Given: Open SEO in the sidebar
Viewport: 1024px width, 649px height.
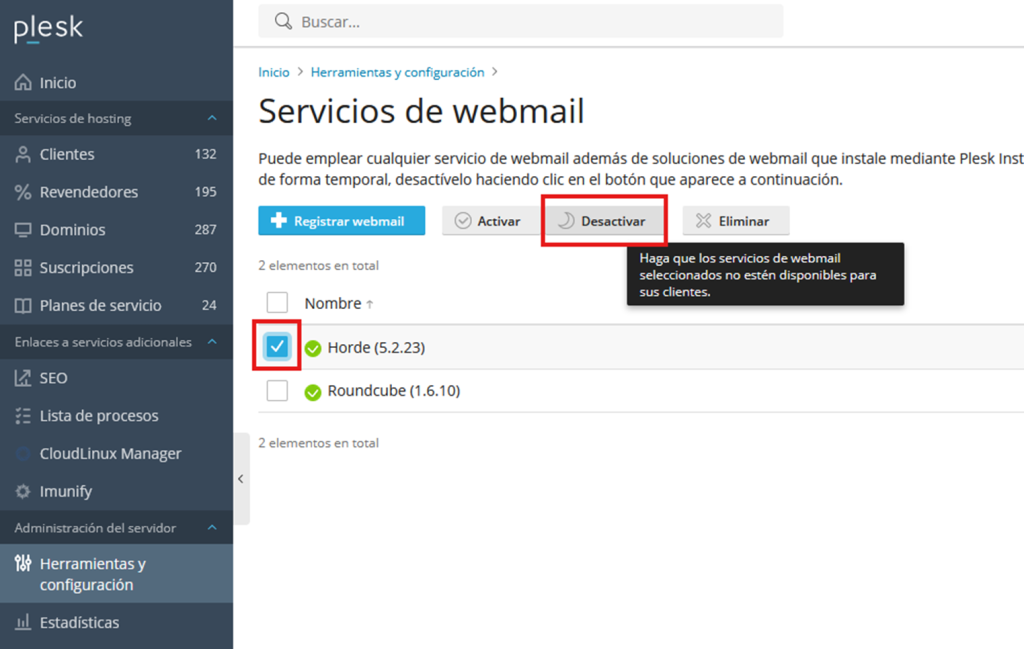Looking at the screenshot, I should (116, 378).
